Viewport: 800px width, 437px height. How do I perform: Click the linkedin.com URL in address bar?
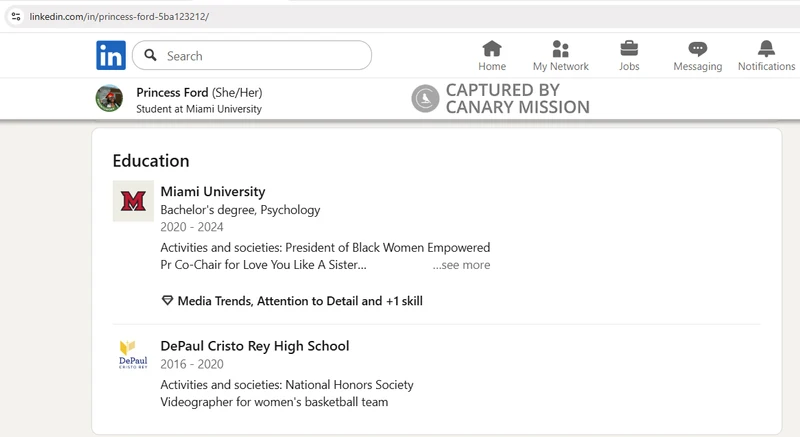[x=119, y=16]
